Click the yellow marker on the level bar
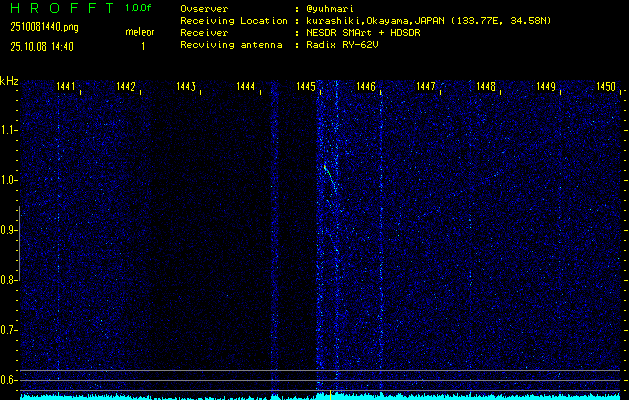 tap(330, 395)
